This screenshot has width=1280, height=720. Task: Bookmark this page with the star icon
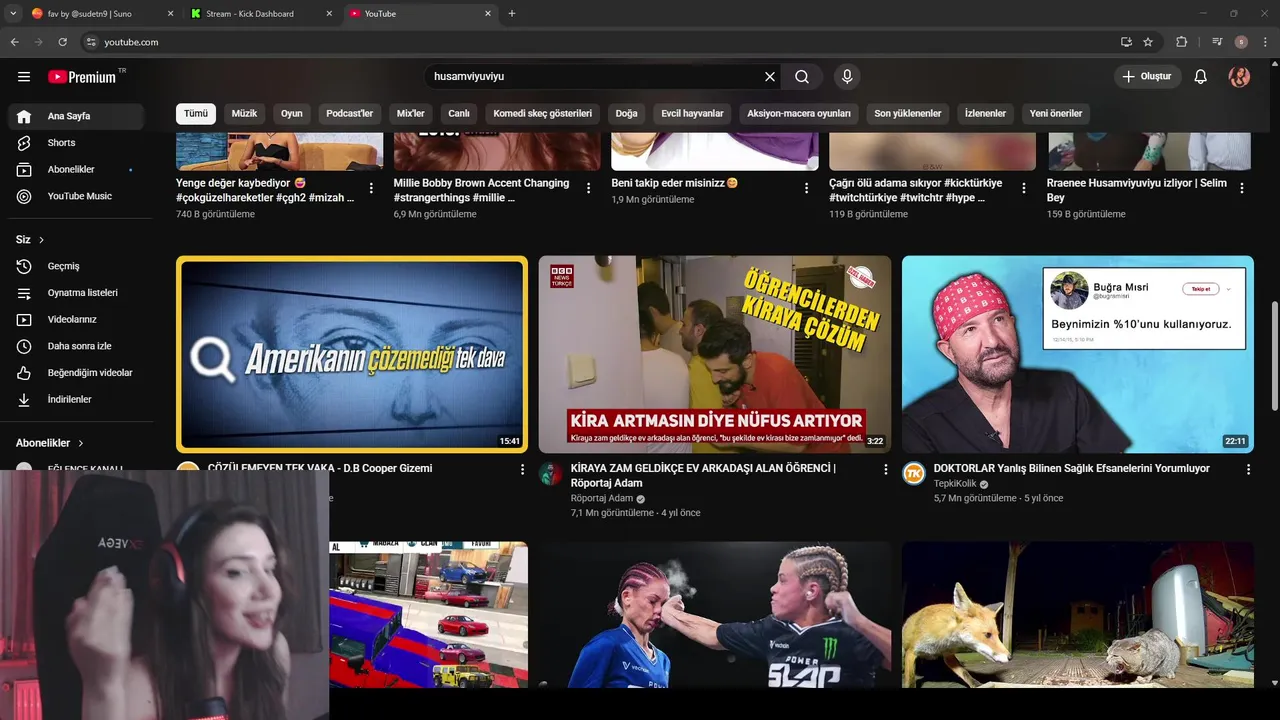(x=1148, y=42)
